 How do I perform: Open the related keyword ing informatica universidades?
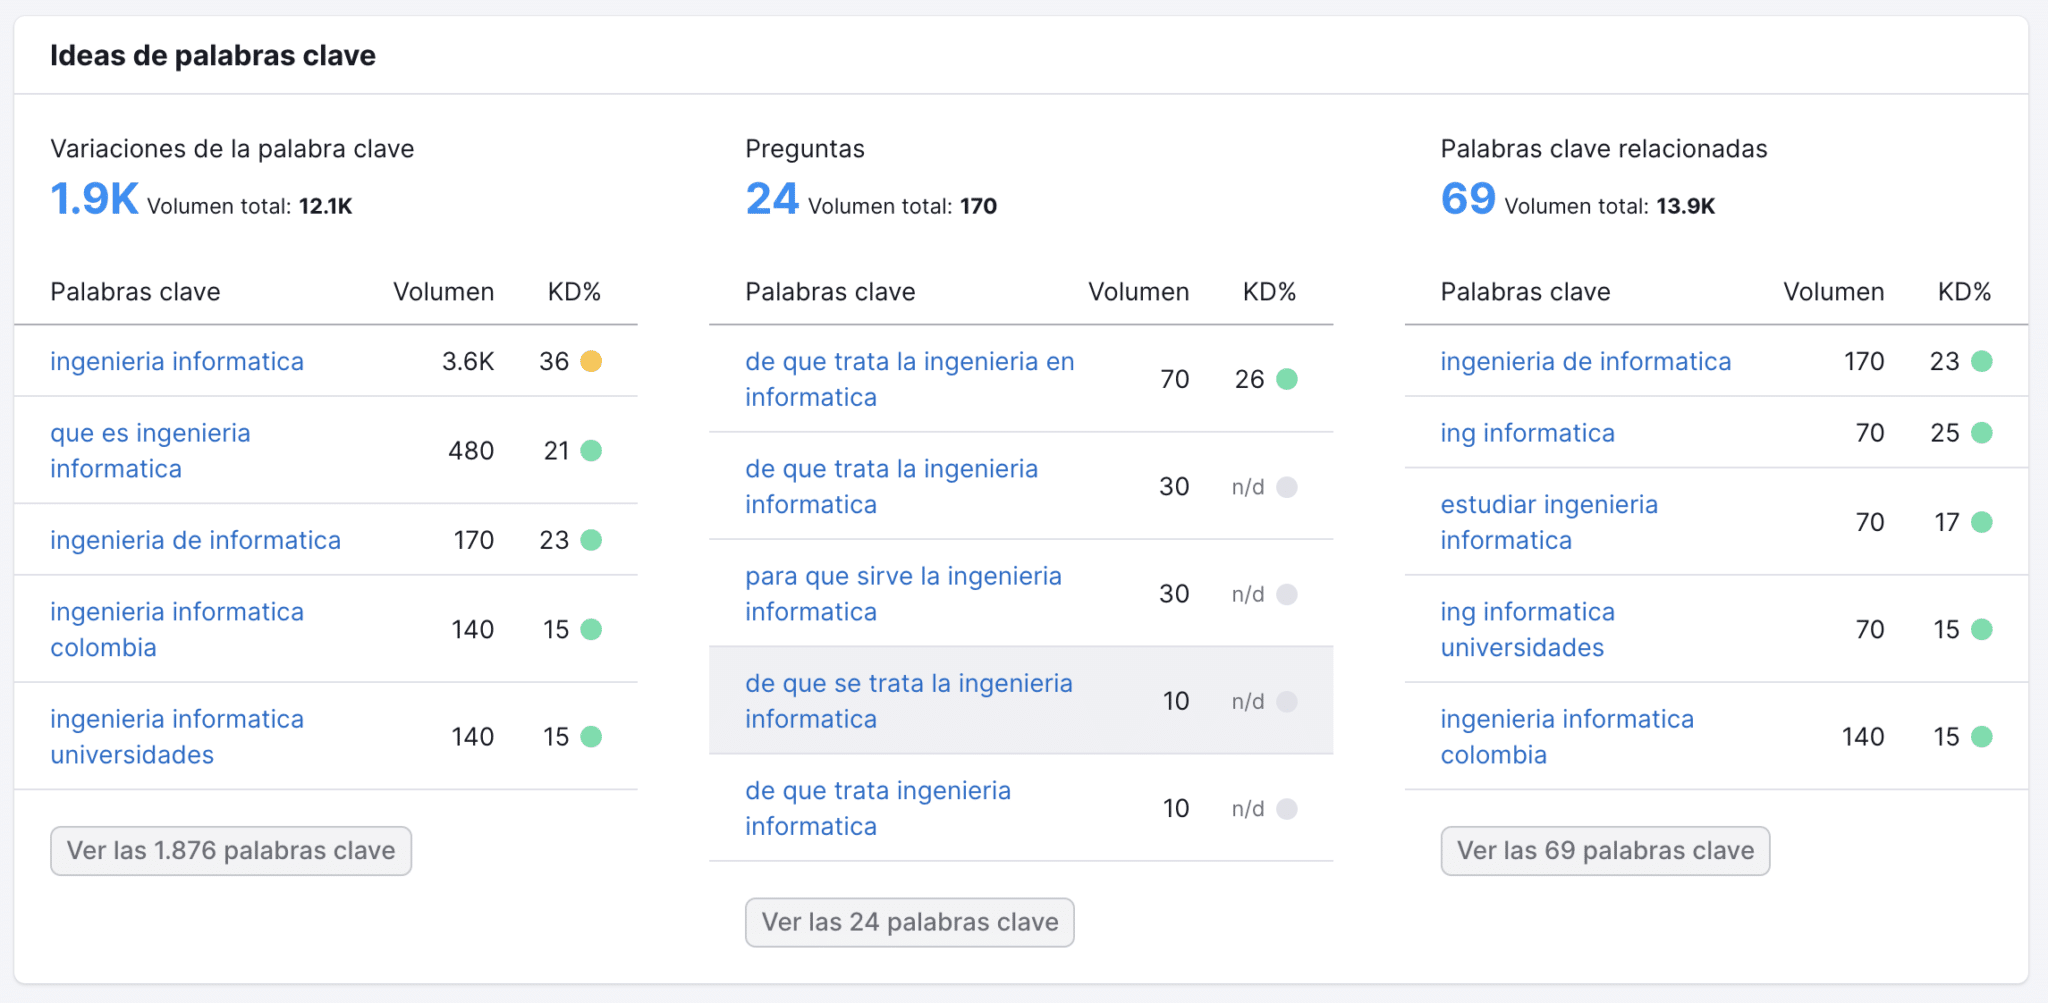pyautogui.click(x=1527, y=628)
